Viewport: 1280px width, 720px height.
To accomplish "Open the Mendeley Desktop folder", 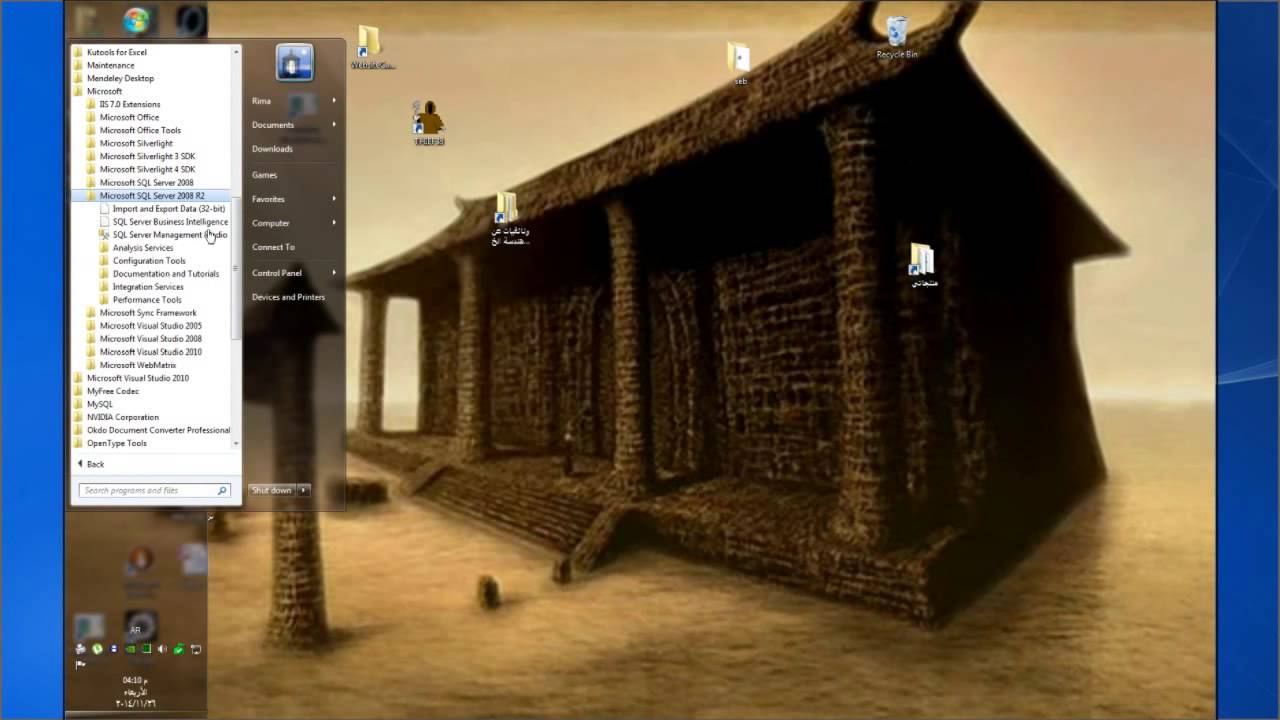I will click(113, 78).
